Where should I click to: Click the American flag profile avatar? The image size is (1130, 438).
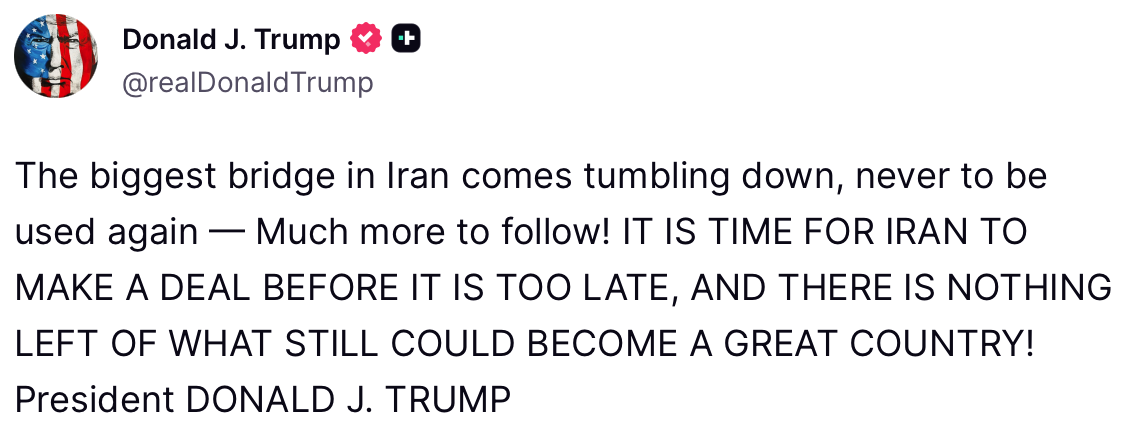[55, 57]
